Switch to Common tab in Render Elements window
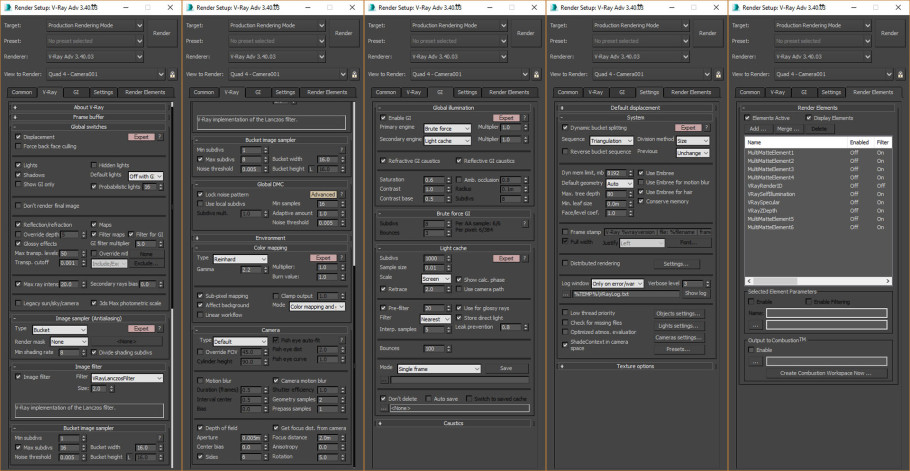The image size is (910, 471). tap(749, 92)
